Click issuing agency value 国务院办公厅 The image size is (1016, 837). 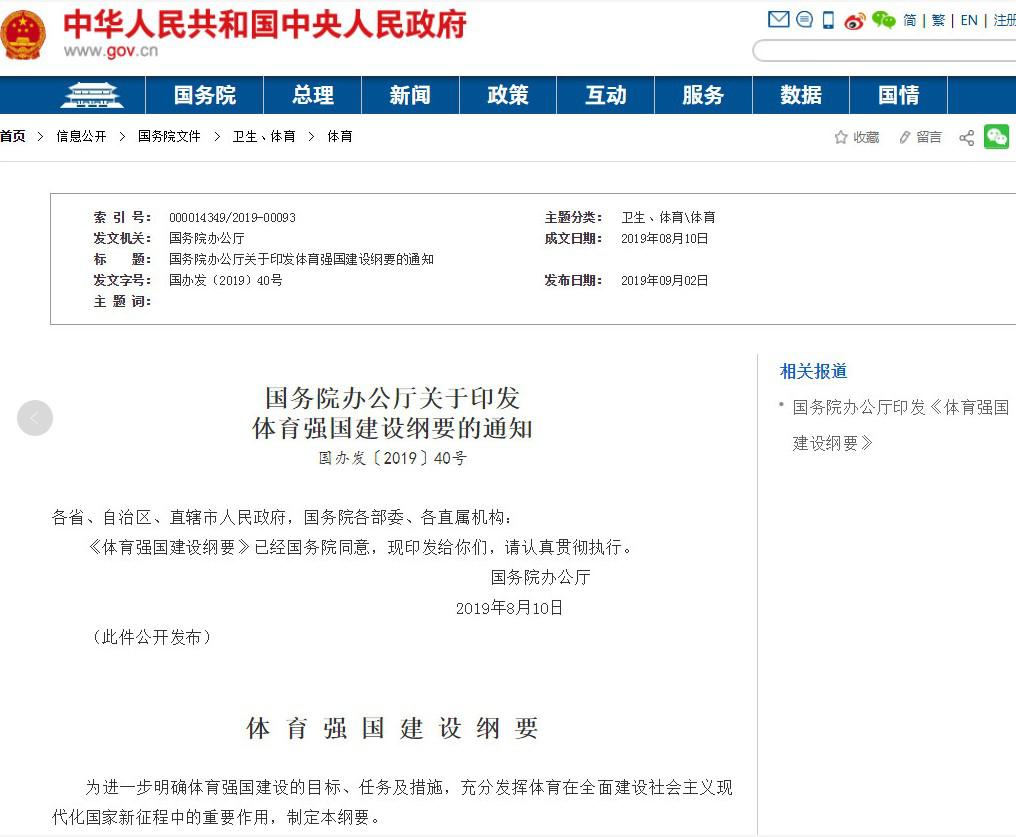207,238
